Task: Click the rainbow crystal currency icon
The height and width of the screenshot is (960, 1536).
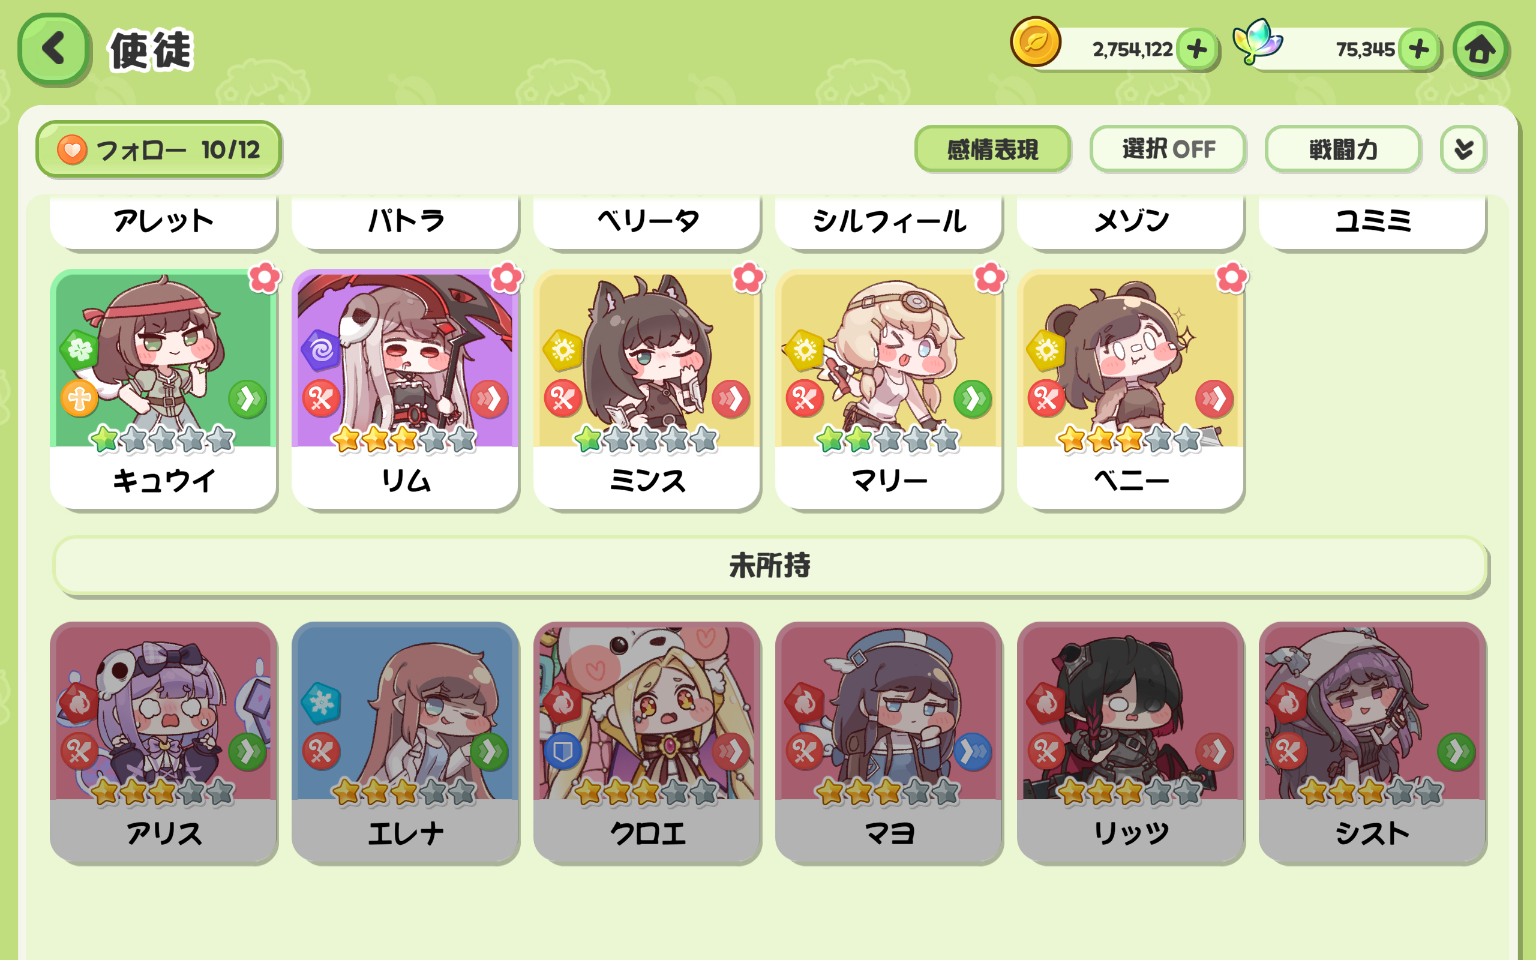Action: tap(1258, 43)
